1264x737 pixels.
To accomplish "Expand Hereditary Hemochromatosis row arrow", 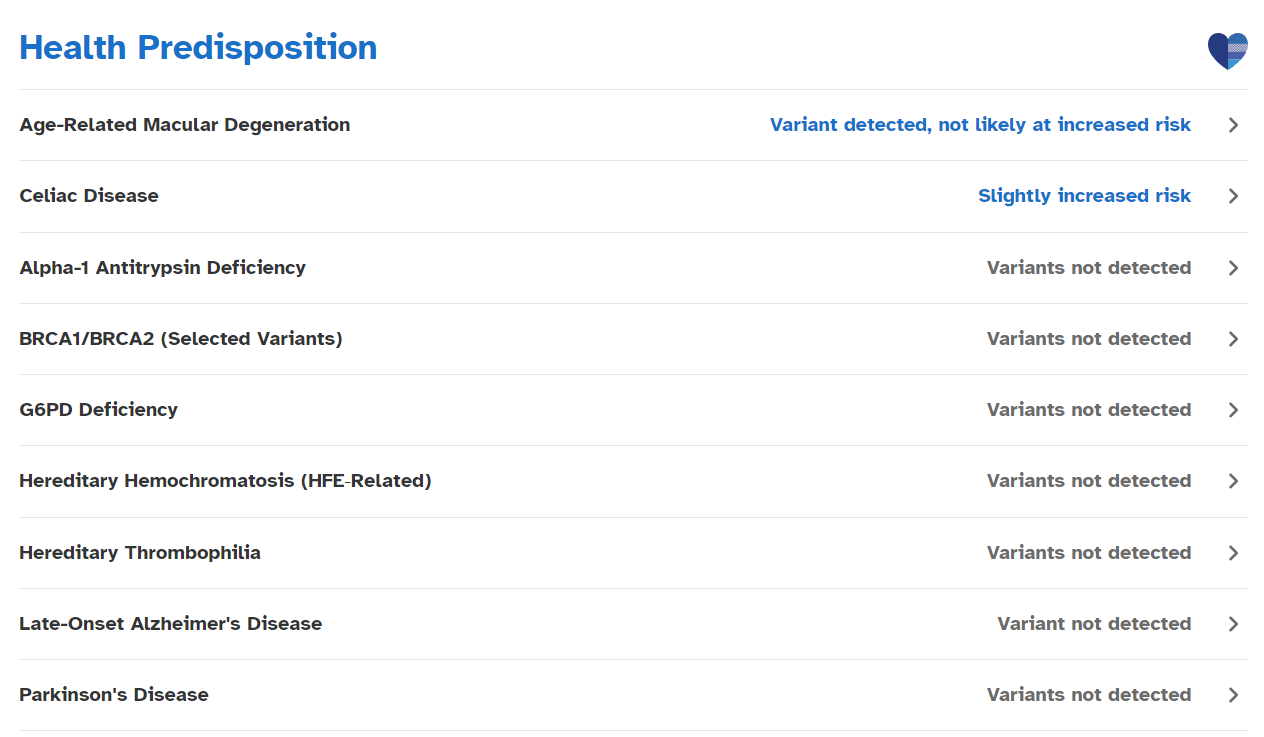I will tap(1233, 481).
